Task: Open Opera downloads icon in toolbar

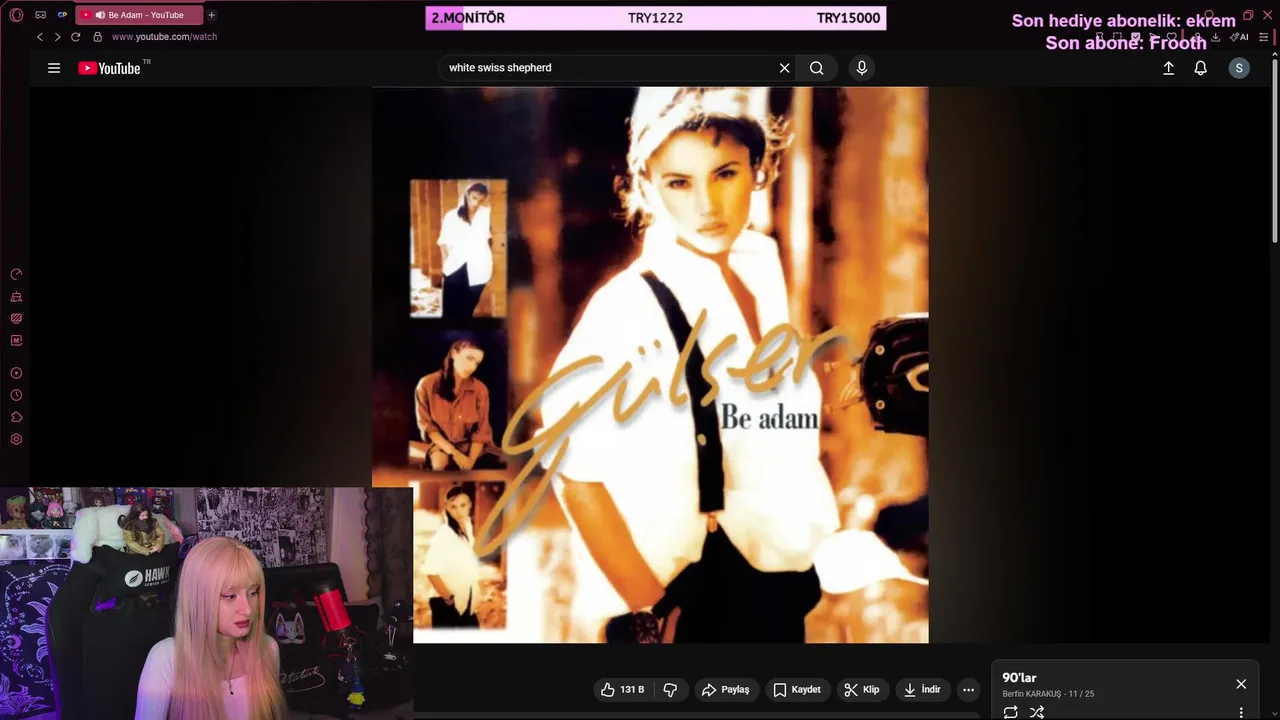Action: pos(1215,37)
